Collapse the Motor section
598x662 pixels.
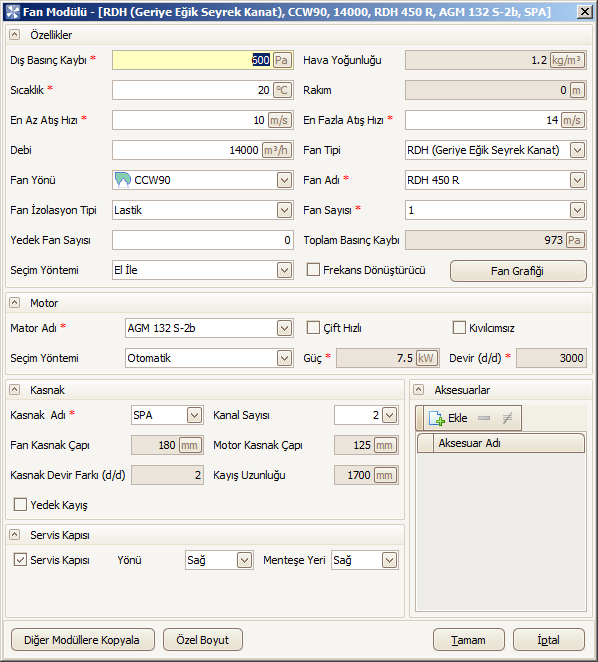(14, 303)
